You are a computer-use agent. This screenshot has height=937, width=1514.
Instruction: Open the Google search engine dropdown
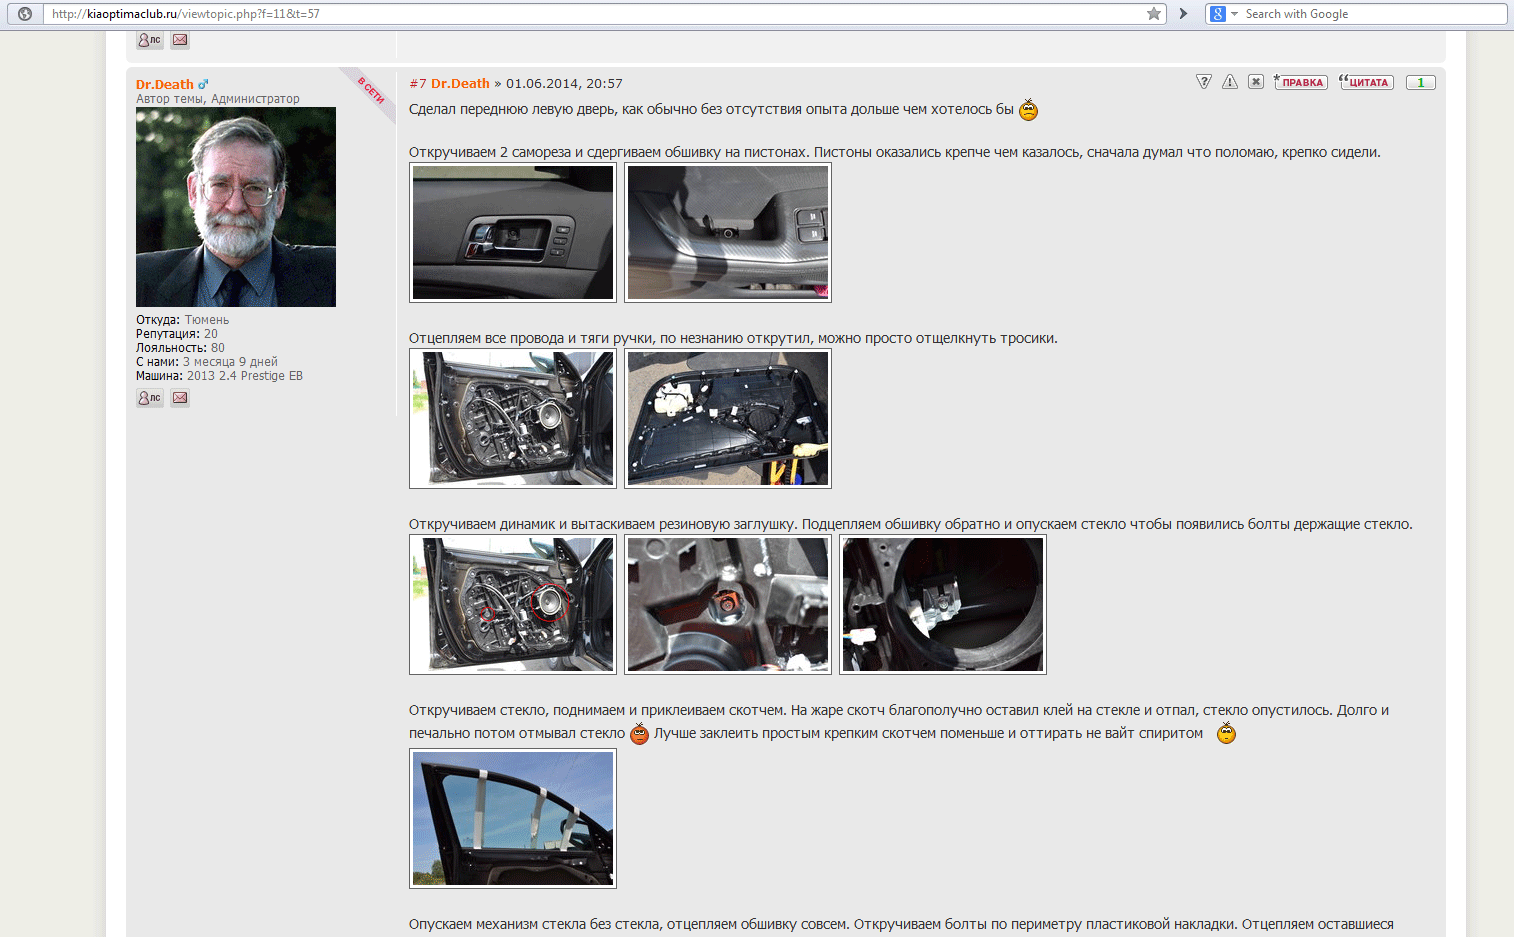[x=1224, y=14]
